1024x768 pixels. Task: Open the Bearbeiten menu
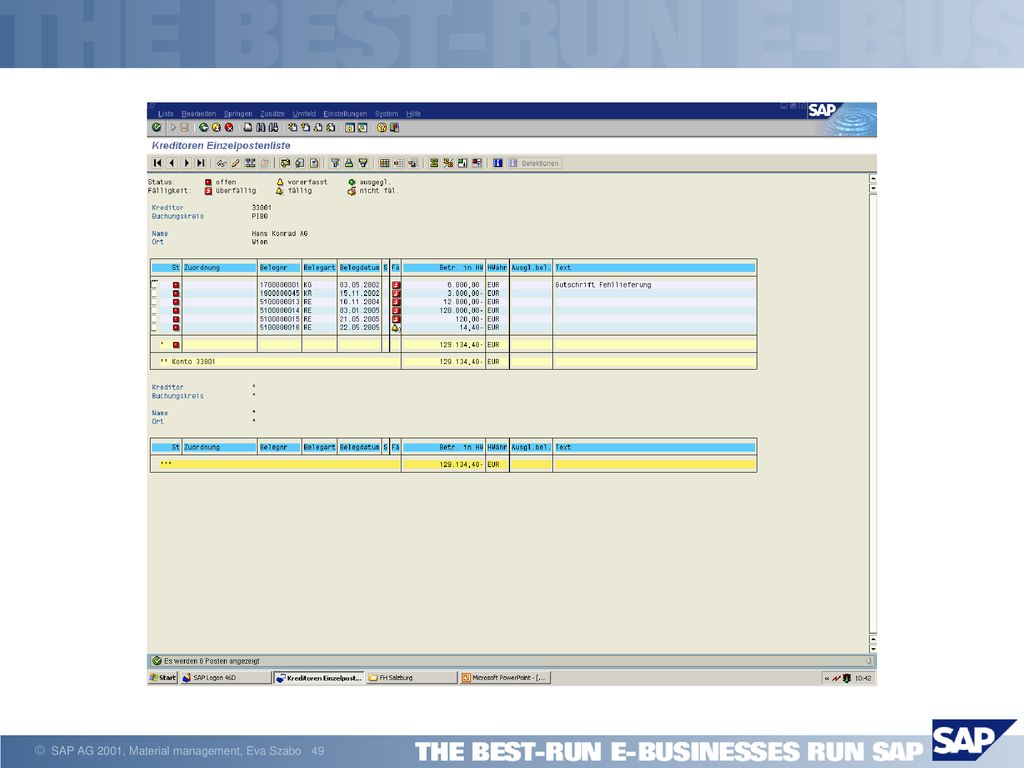coord(199,114)
